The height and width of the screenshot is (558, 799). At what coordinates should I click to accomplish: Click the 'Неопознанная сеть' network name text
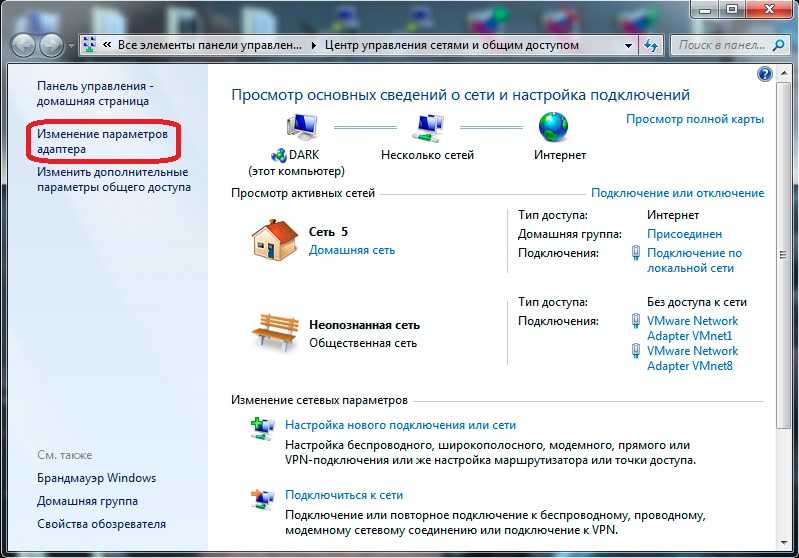point(364,325)
